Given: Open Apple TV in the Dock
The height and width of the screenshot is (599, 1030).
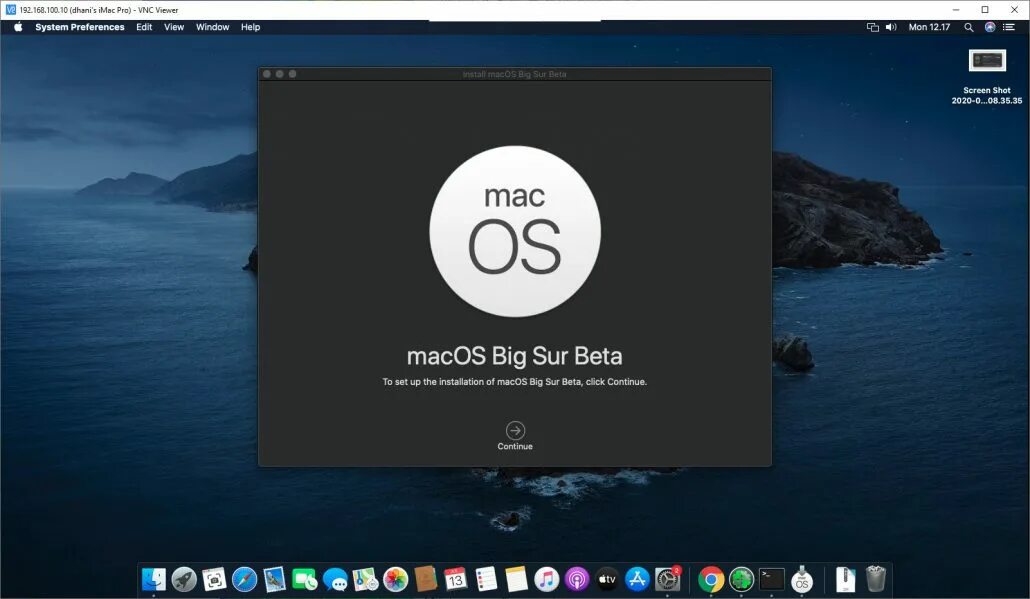Looking at the screenshot, I should [607, 579].
